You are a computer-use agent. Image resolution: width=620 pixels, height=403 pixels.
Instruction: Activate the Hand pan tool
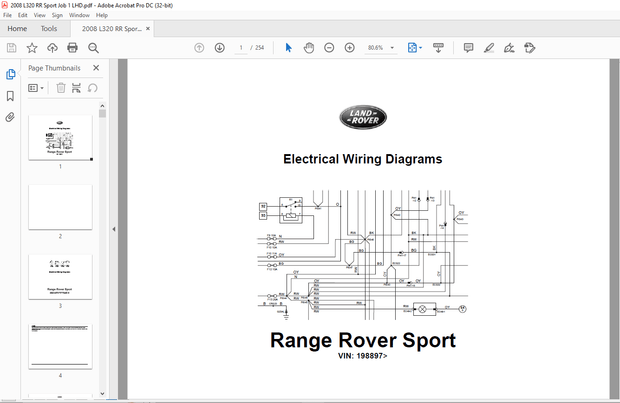click(309, 48)
